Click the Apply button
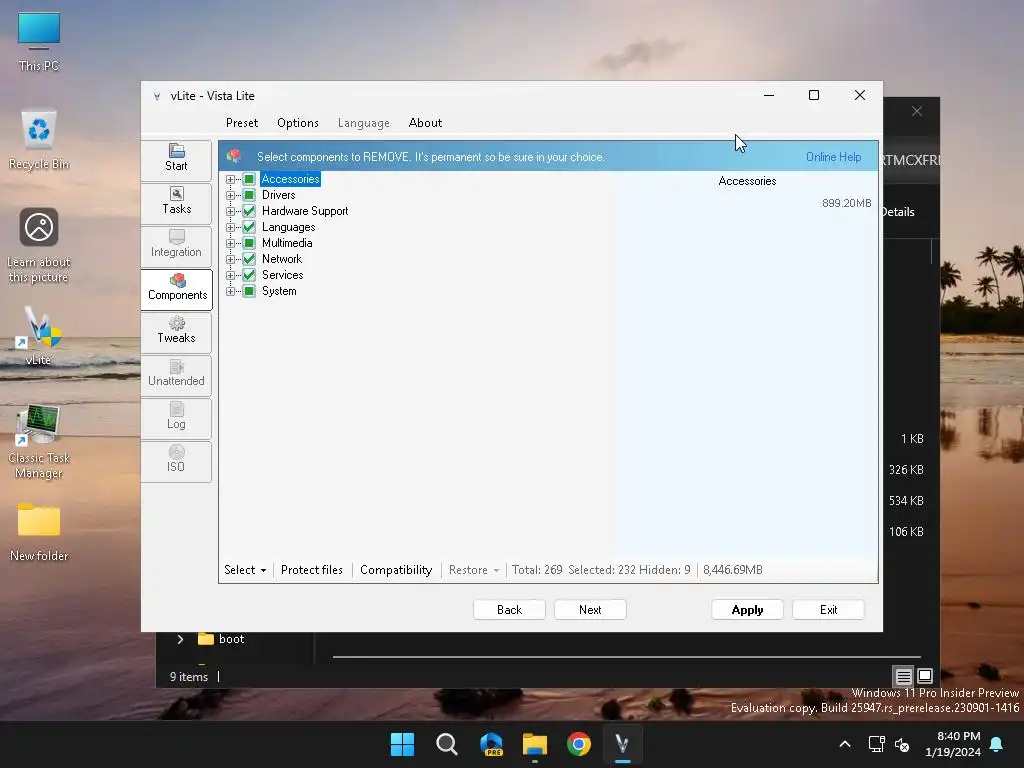 point(747,609)
